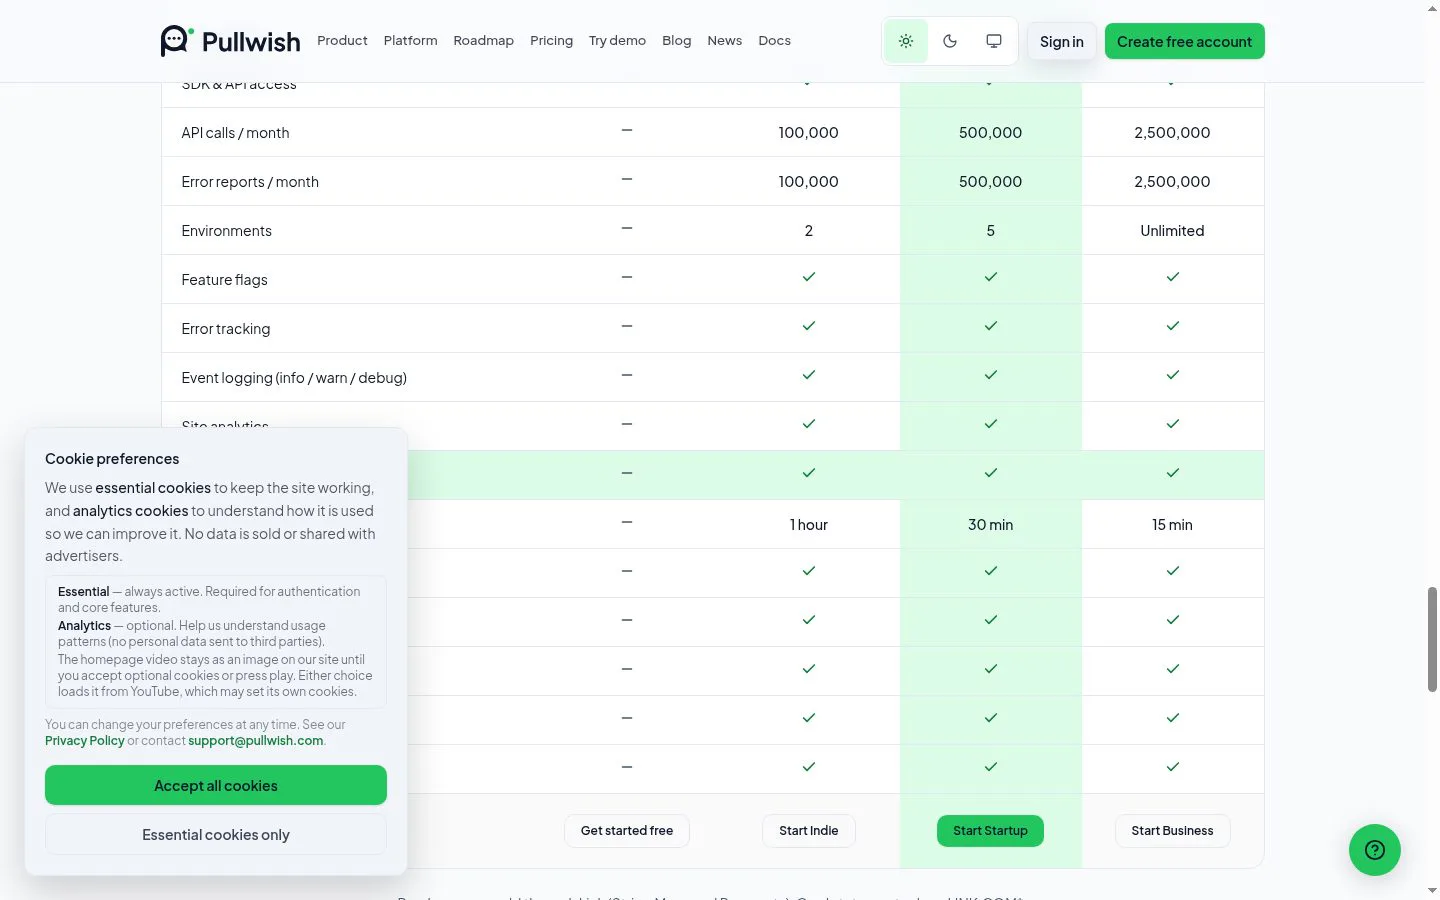1440x900 pixels.
Task: Click the "15 min" table cell
Action: [x=1172, y=525]
